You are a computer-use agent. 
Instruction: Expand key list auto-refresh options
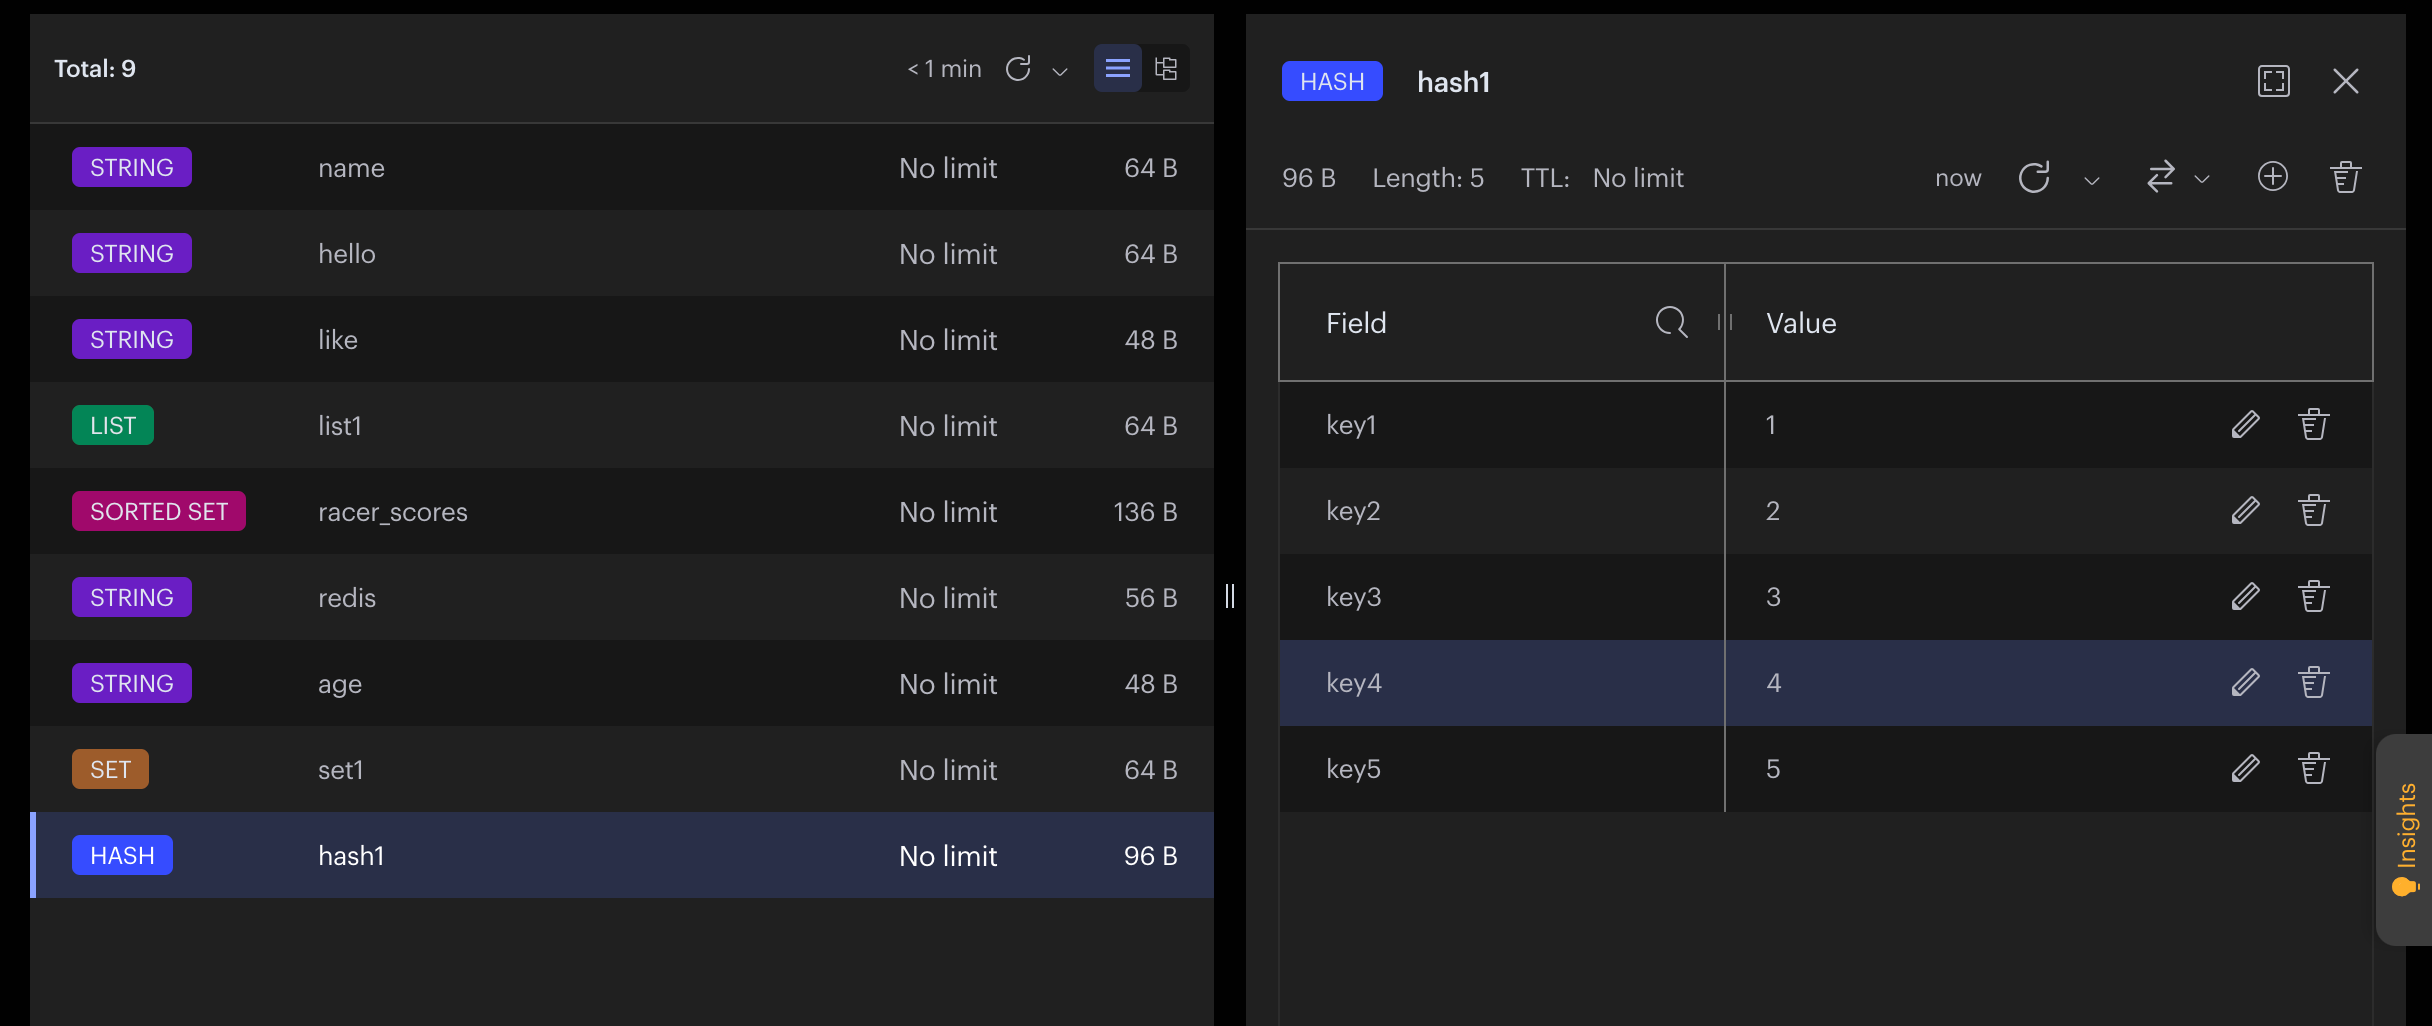click(x=1061, y=71)
